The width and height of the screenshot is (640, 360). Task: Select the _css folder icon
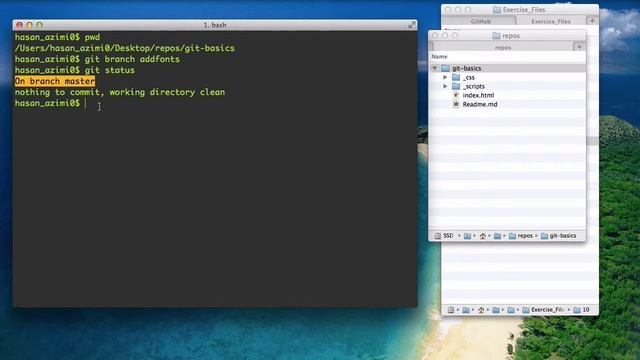(x=456, y=77)
